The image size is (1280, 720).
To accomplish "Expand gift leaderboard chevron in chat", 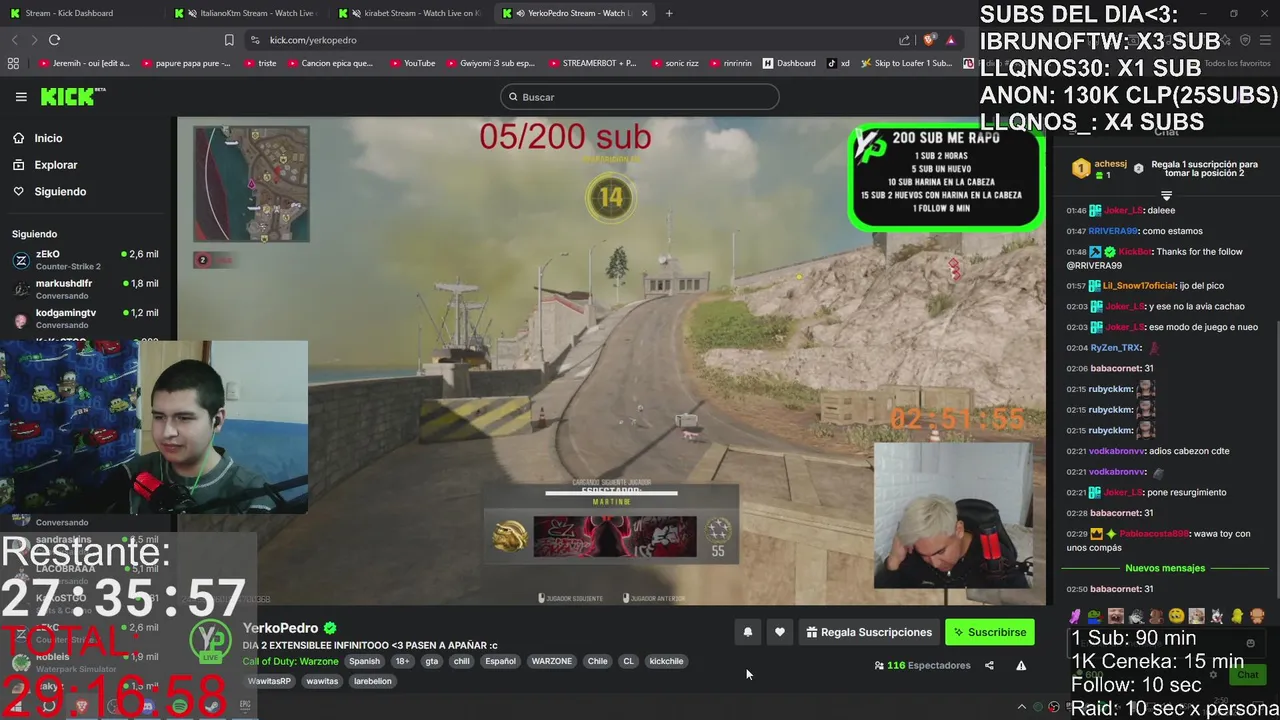I will (1166, 194).
